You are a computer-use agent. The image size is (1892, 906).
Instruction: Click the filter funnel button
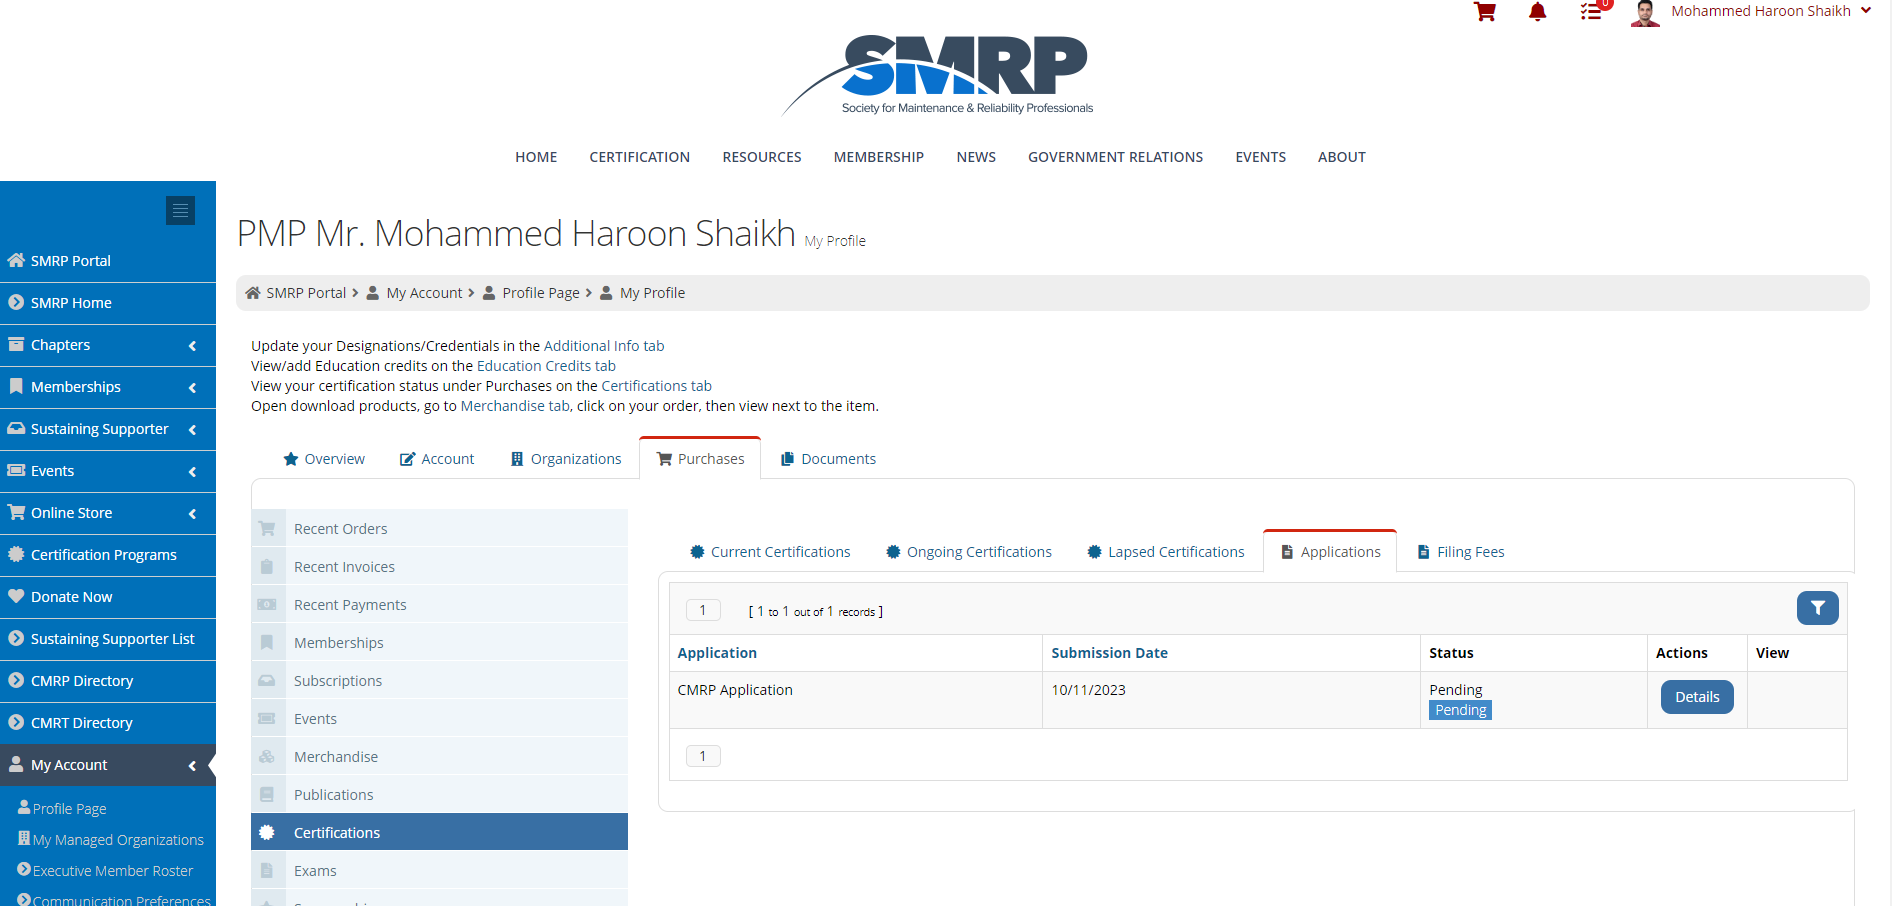tap(1817, 608)
